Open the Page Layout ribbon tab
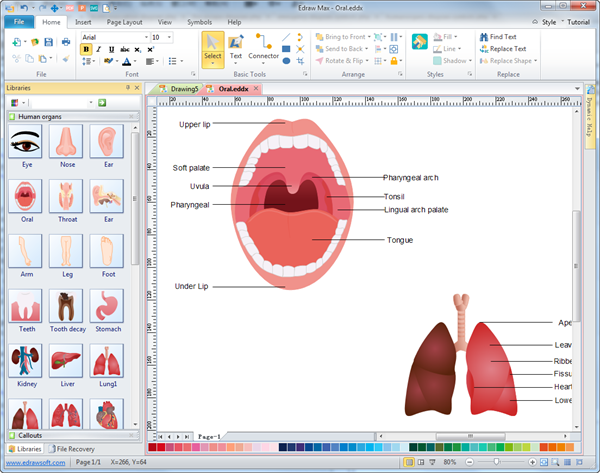 [x=125, y=21]
